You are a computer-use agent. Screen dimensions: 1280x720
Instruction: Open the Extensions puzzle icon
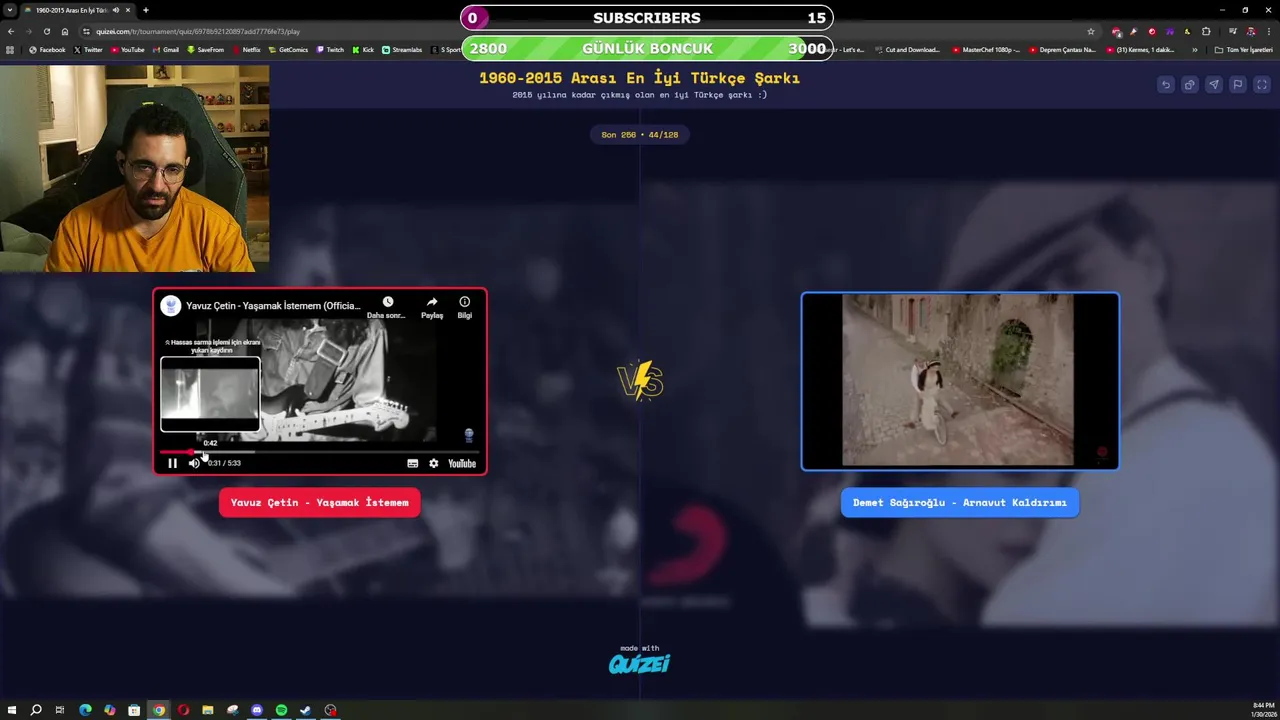pos(1206,31)
